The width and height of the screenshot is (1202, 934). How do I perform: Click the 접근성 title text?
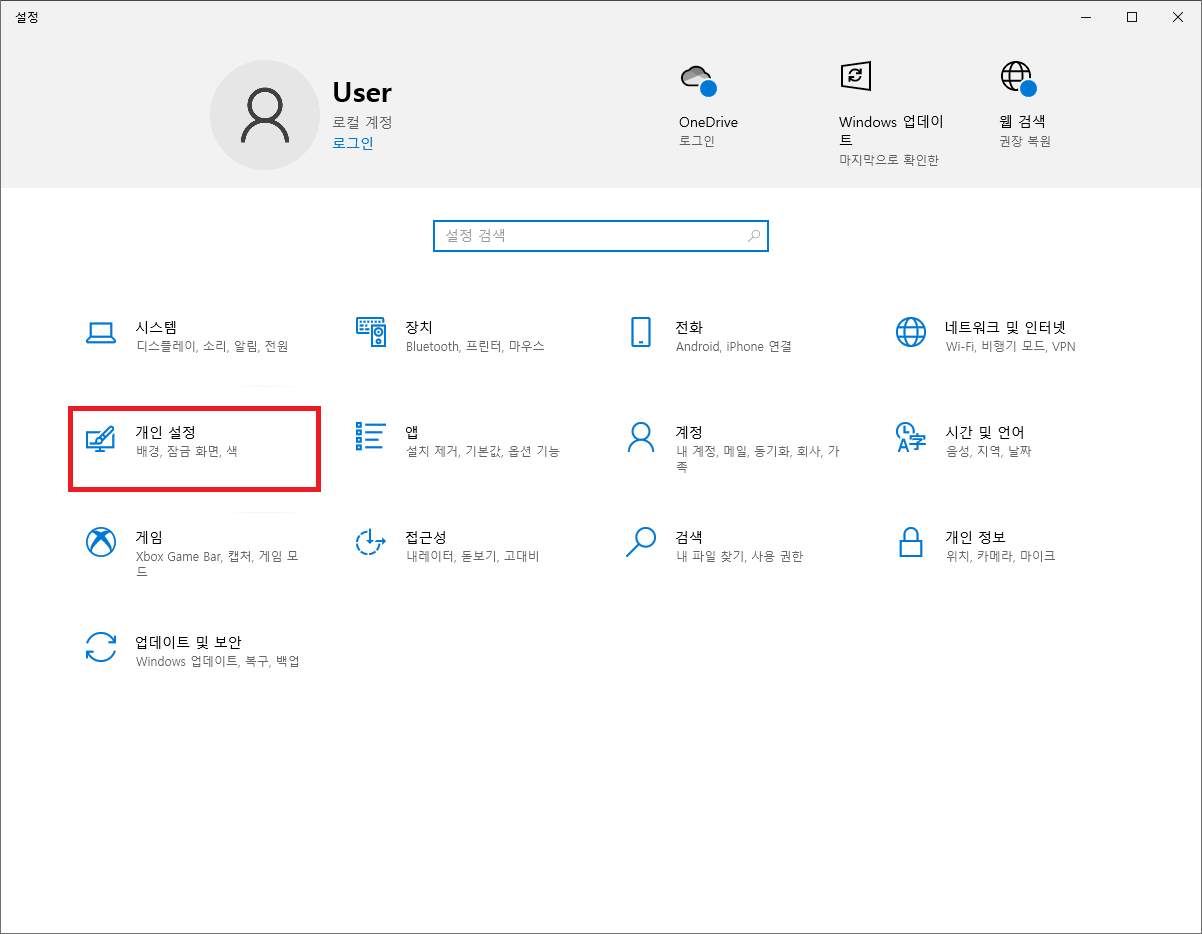pyautogui.click(x=426, y=537)
